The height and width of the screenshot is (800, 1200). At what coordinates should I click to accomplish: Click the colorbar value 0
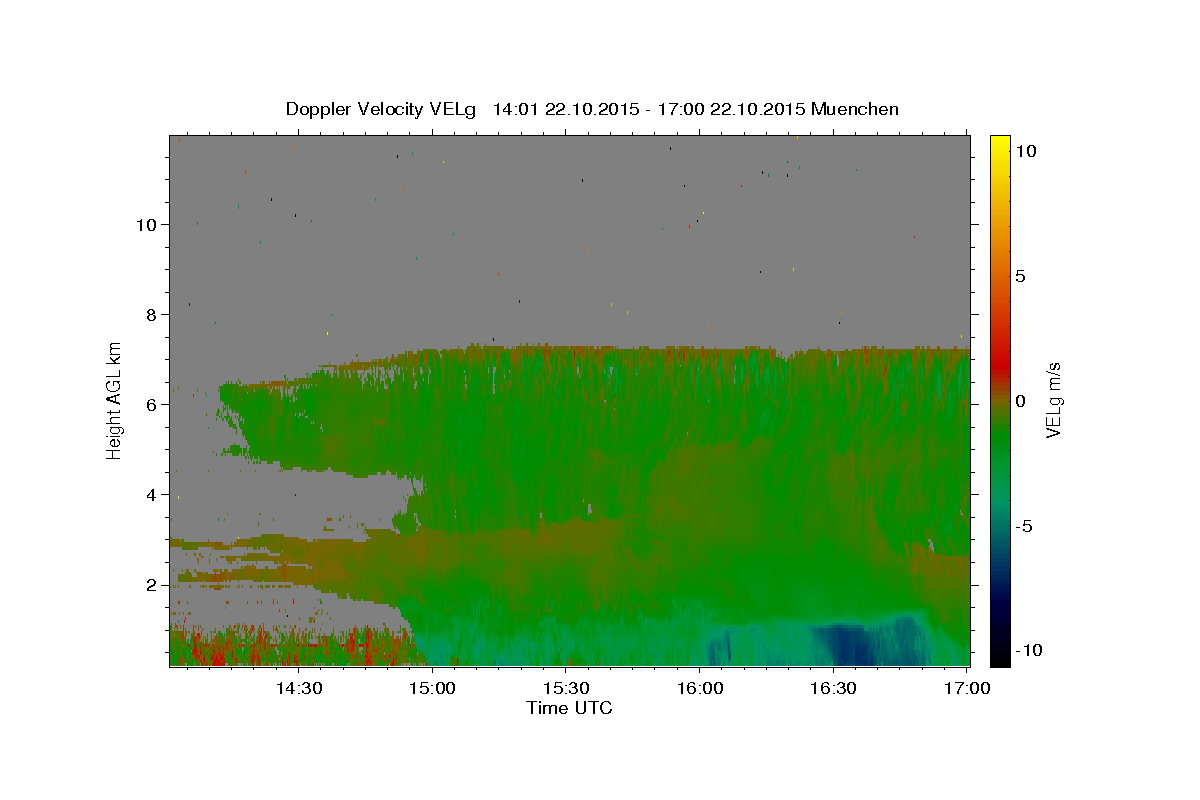coord(1021,401)
